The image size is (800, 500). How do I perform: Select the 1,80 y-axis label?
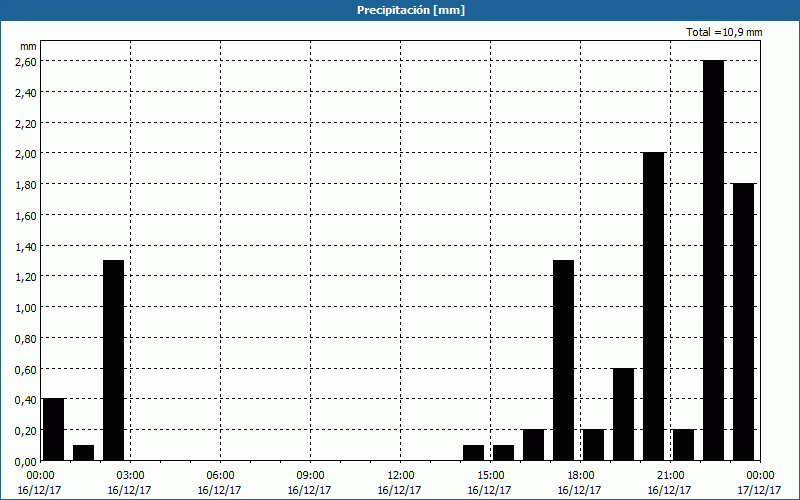(x=26, y=184)
